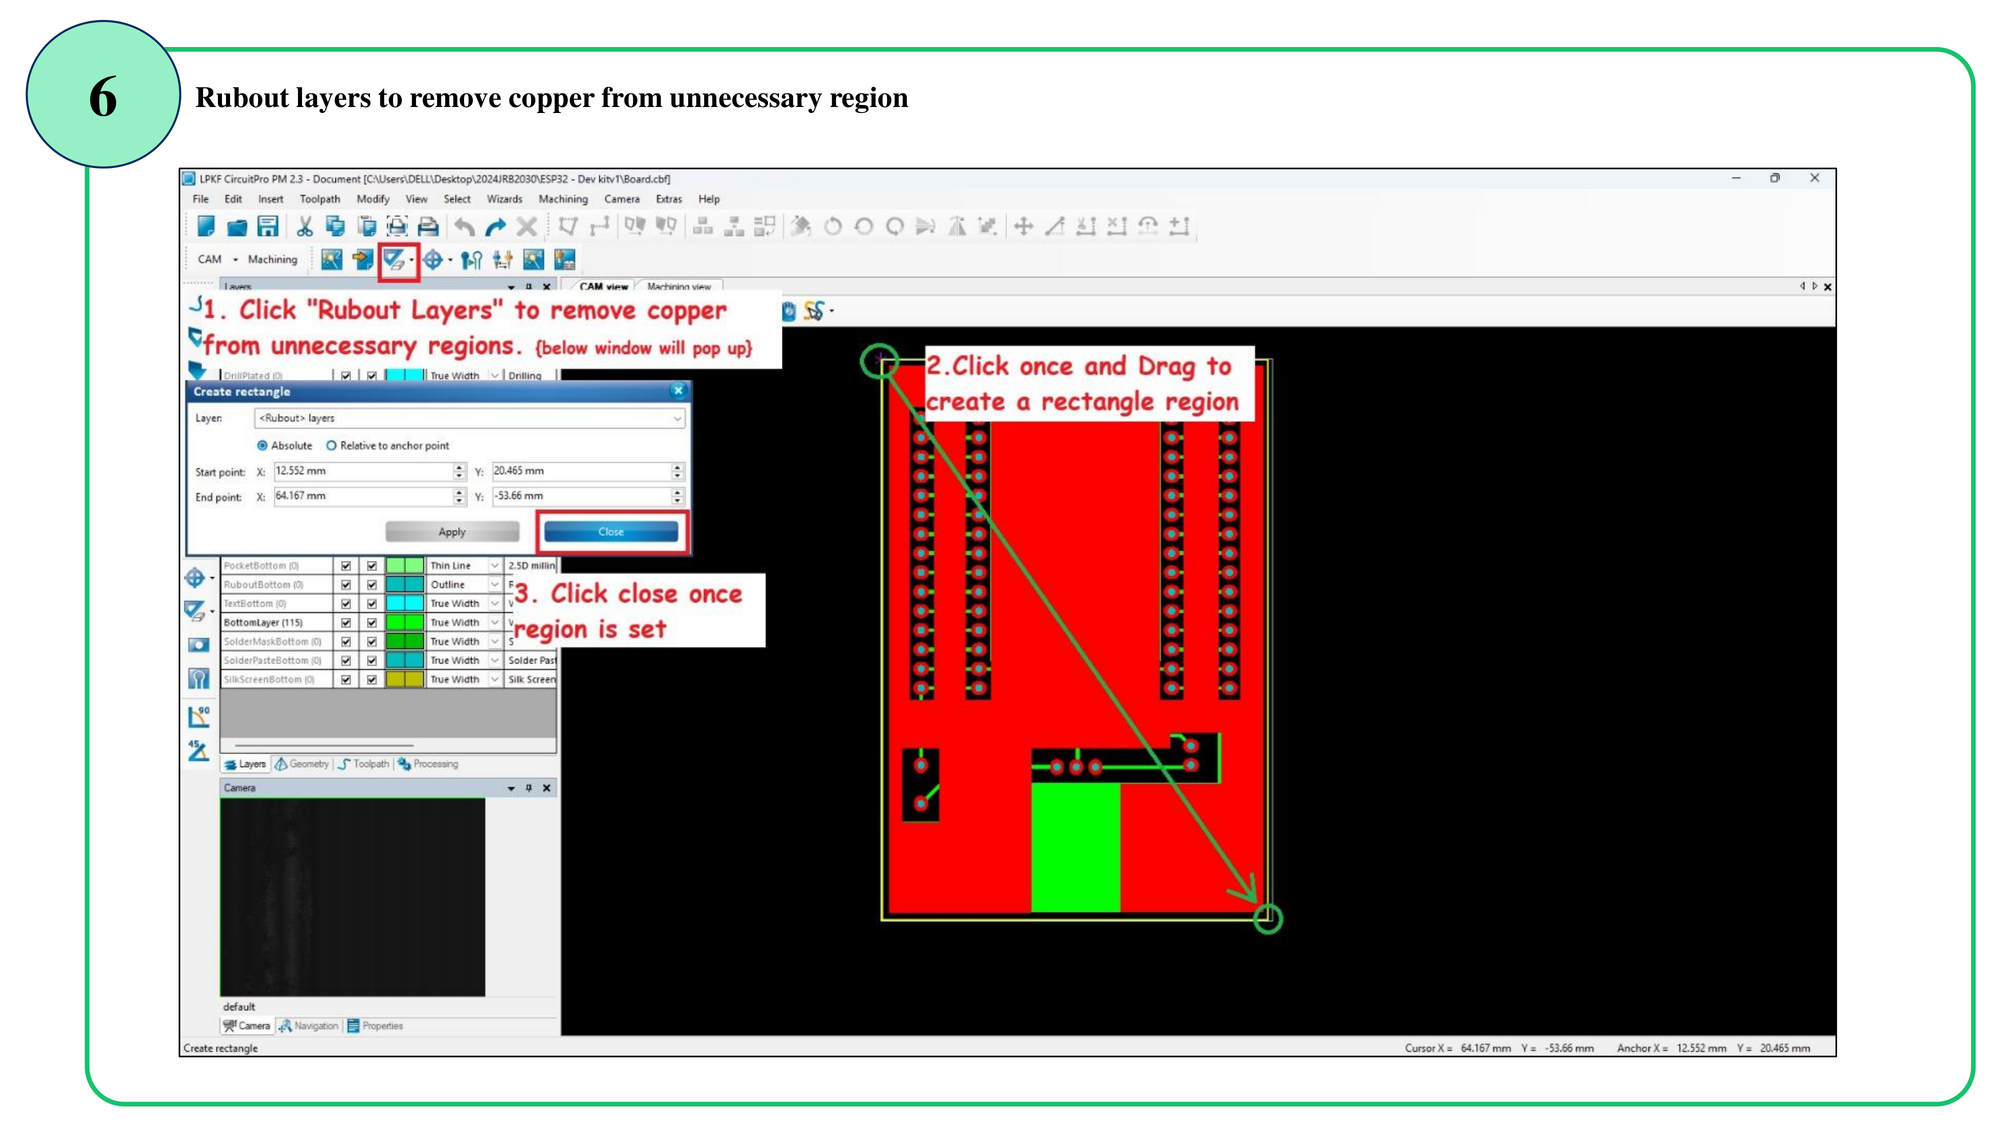Screen dimensions: 2000x1125
Task: Click the Print icon in the toolbar
Action: (x=428, y=227)
